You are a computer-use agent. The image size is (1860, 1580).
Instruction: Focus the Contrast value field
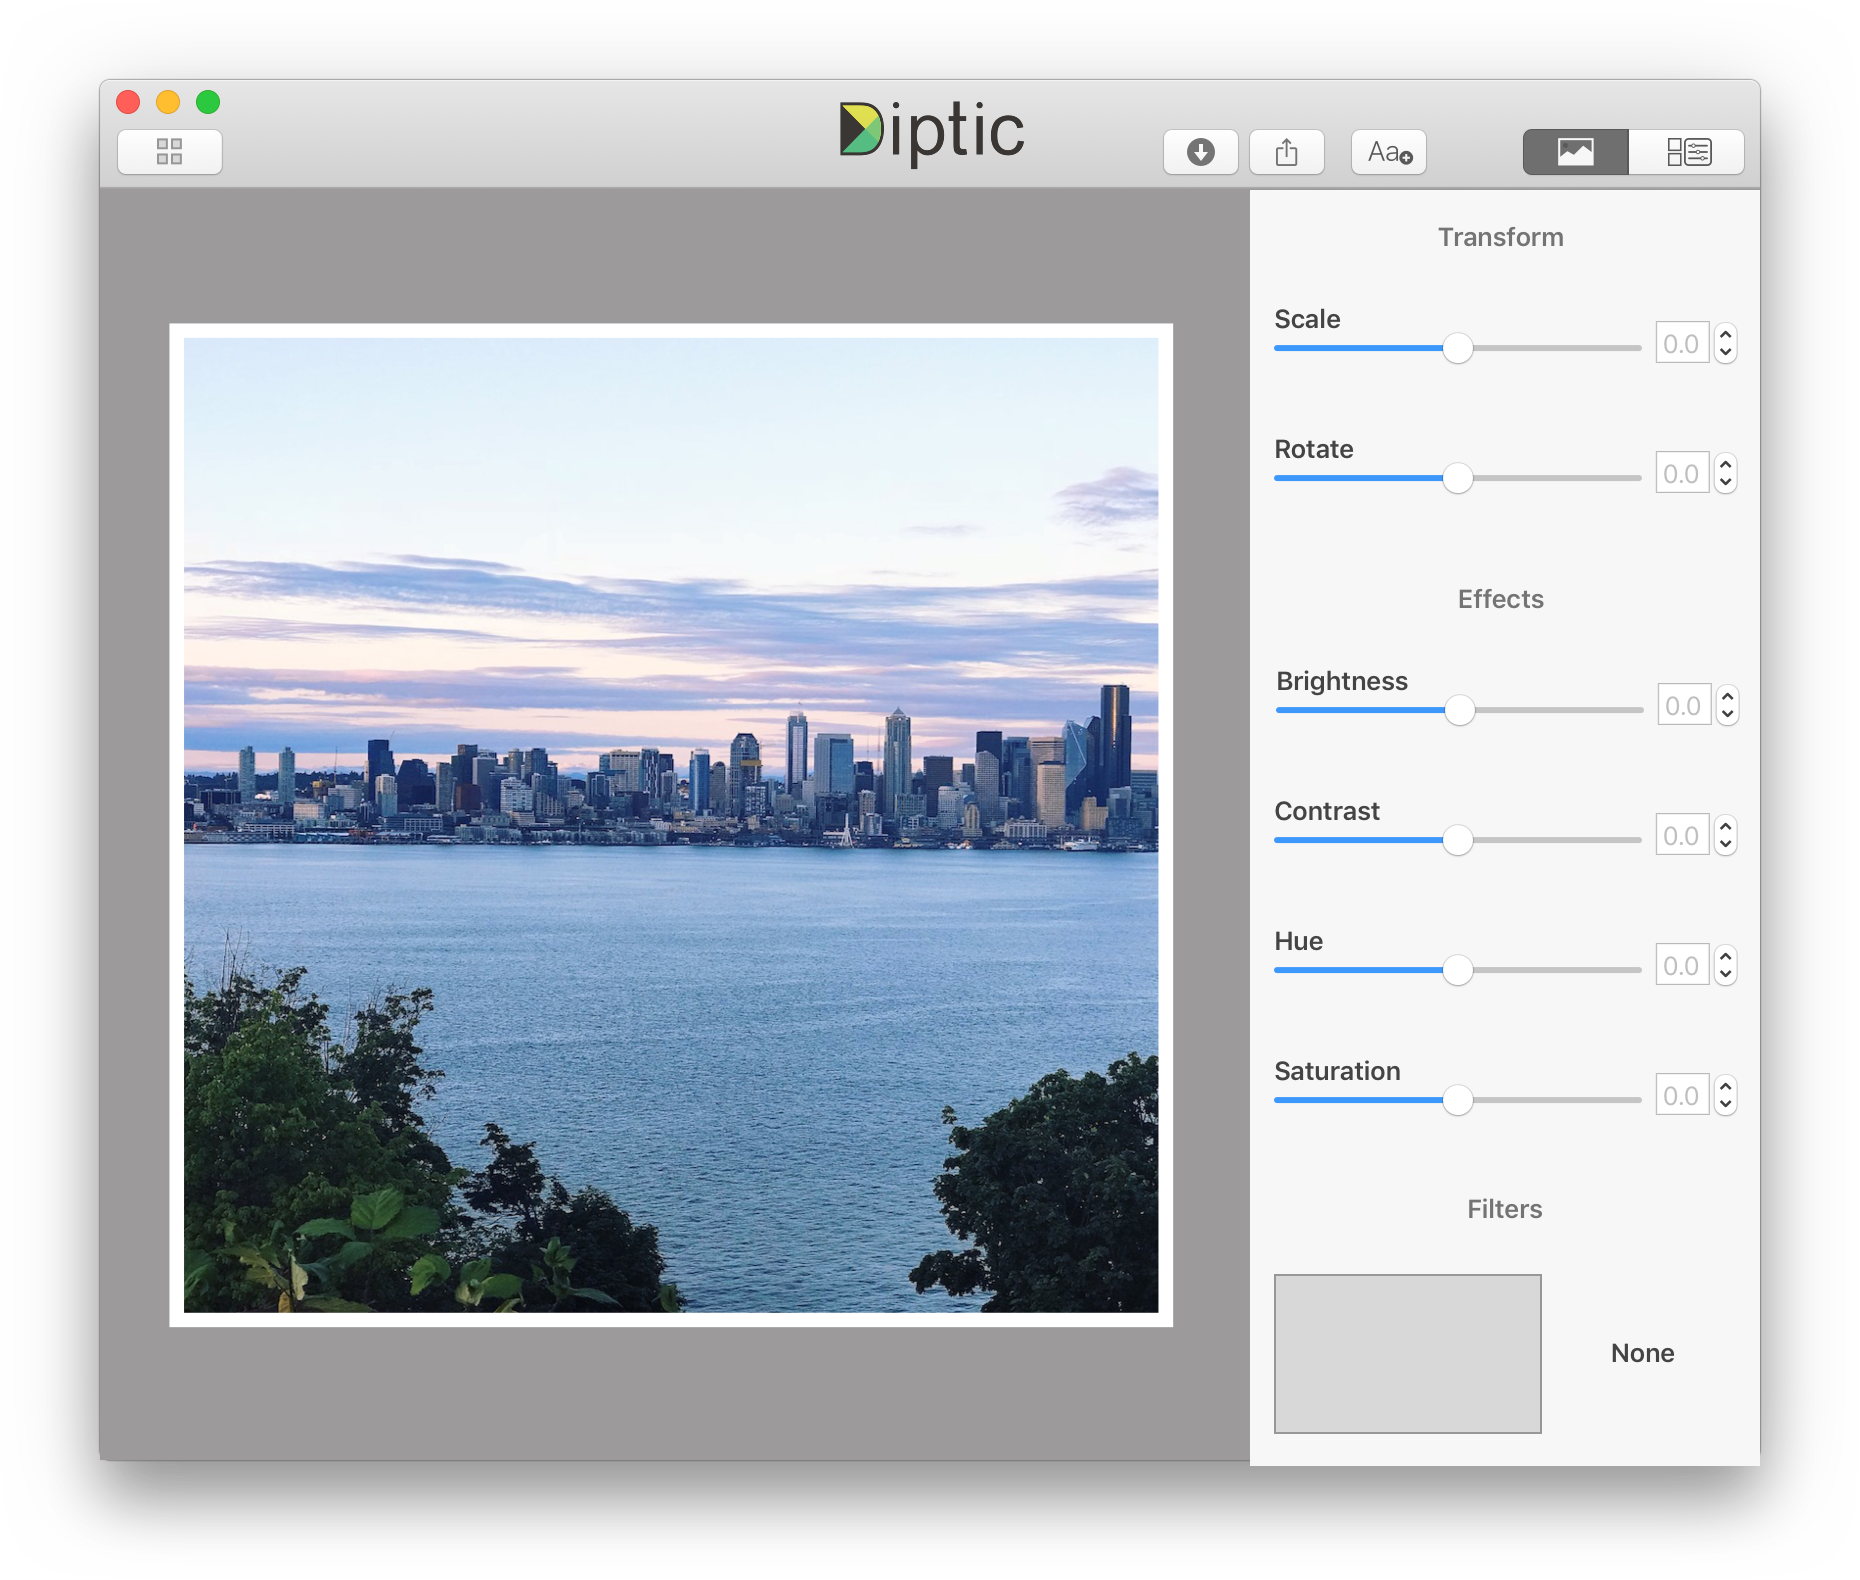point(1682,835)
